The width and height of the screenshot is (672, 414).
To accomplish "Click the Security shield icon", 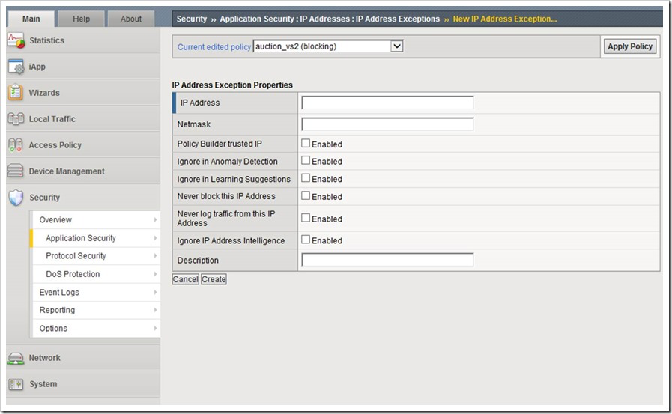I will point(16,198).
